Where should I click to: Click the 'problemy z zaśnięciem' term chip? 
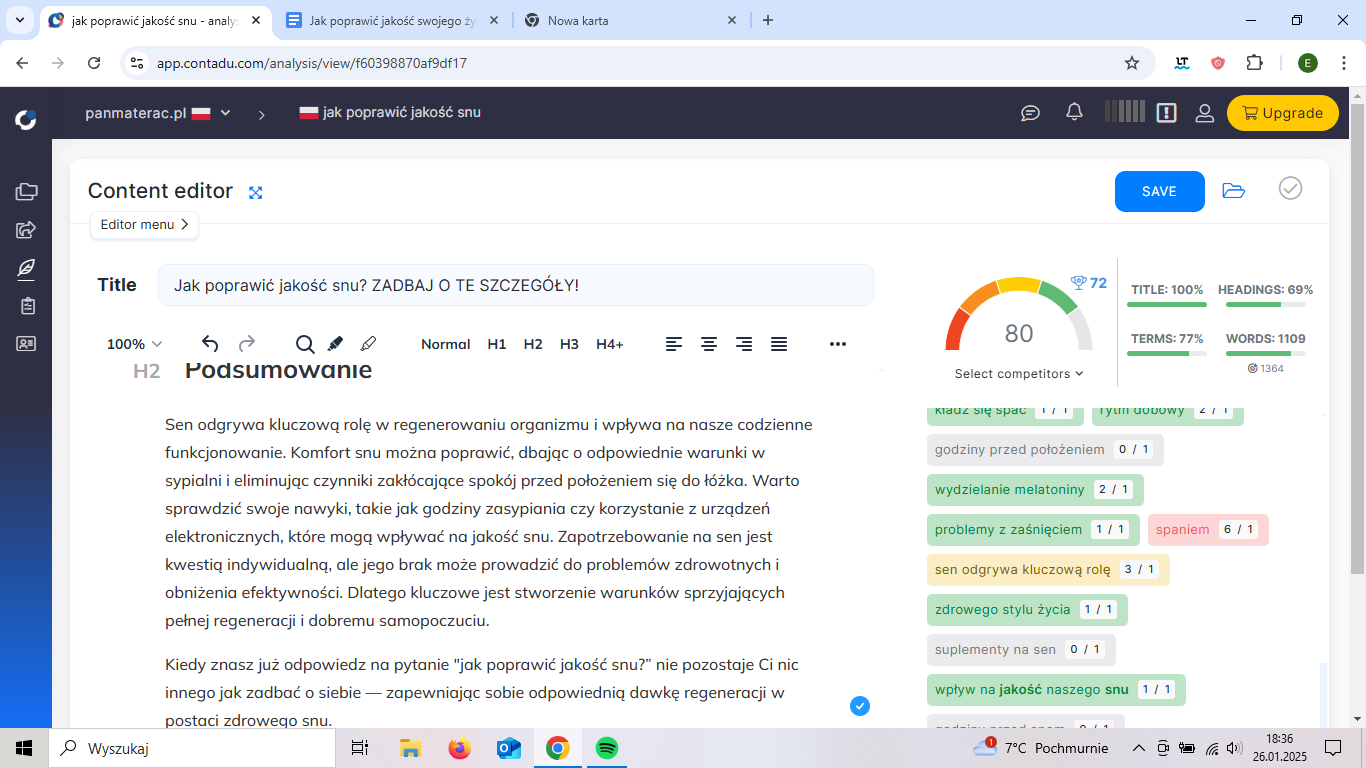pos(1034,530)
